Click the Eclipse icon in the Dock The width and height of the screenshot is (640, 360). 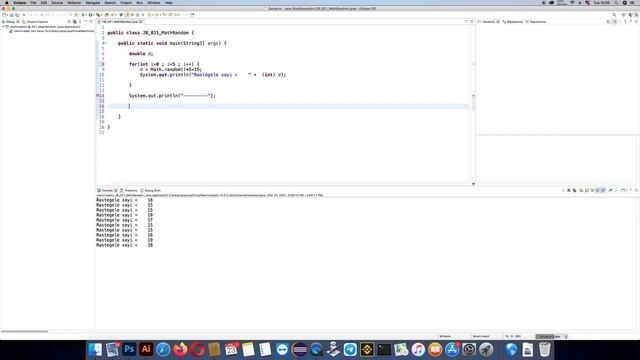(299, 349)
